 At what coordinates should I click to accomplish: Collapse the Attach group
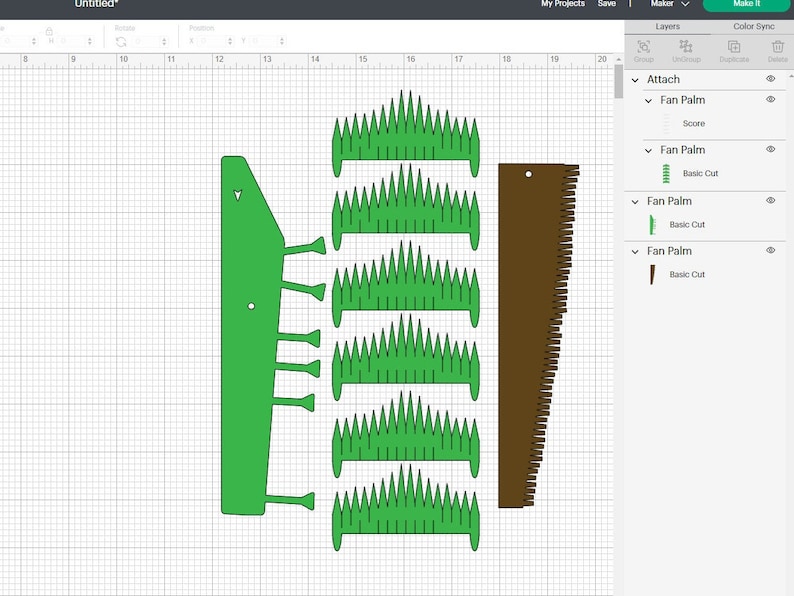coord(635,80)
